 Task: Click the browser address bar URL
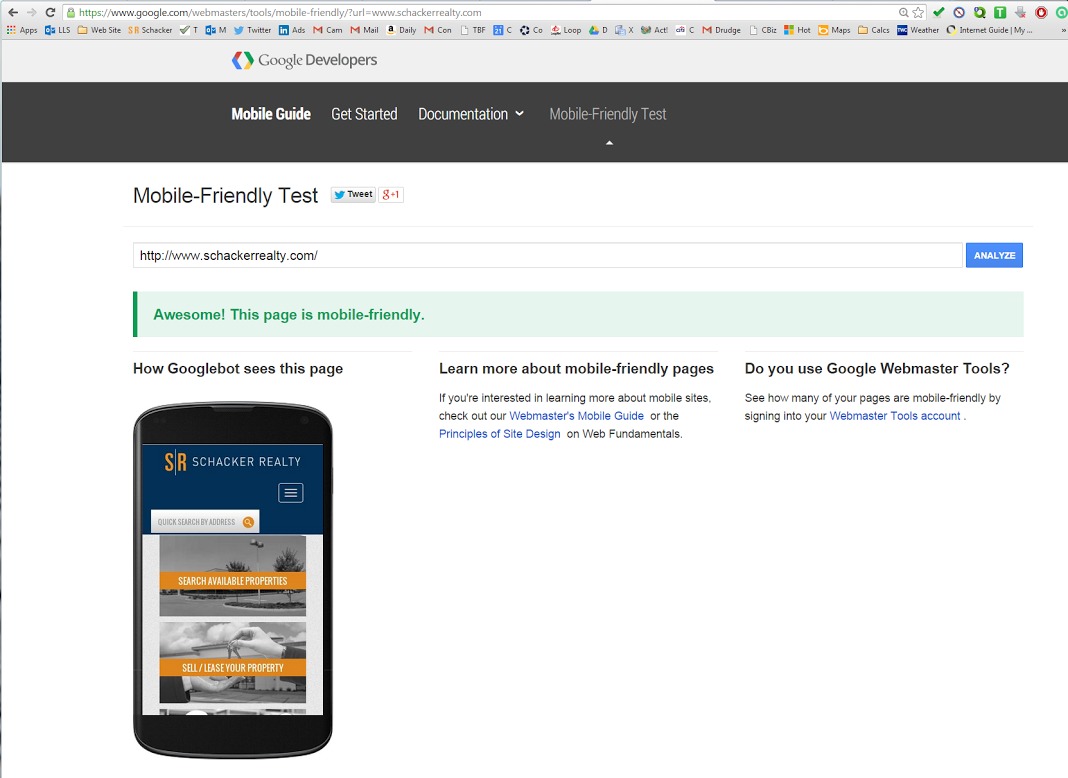point(280,12)
